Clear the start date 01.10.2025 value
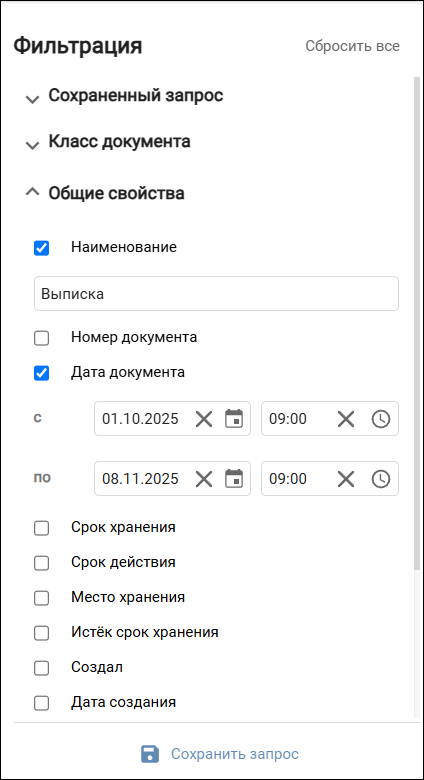The height and width of the screenshot is (780, 424). click(x=204, y=419)
